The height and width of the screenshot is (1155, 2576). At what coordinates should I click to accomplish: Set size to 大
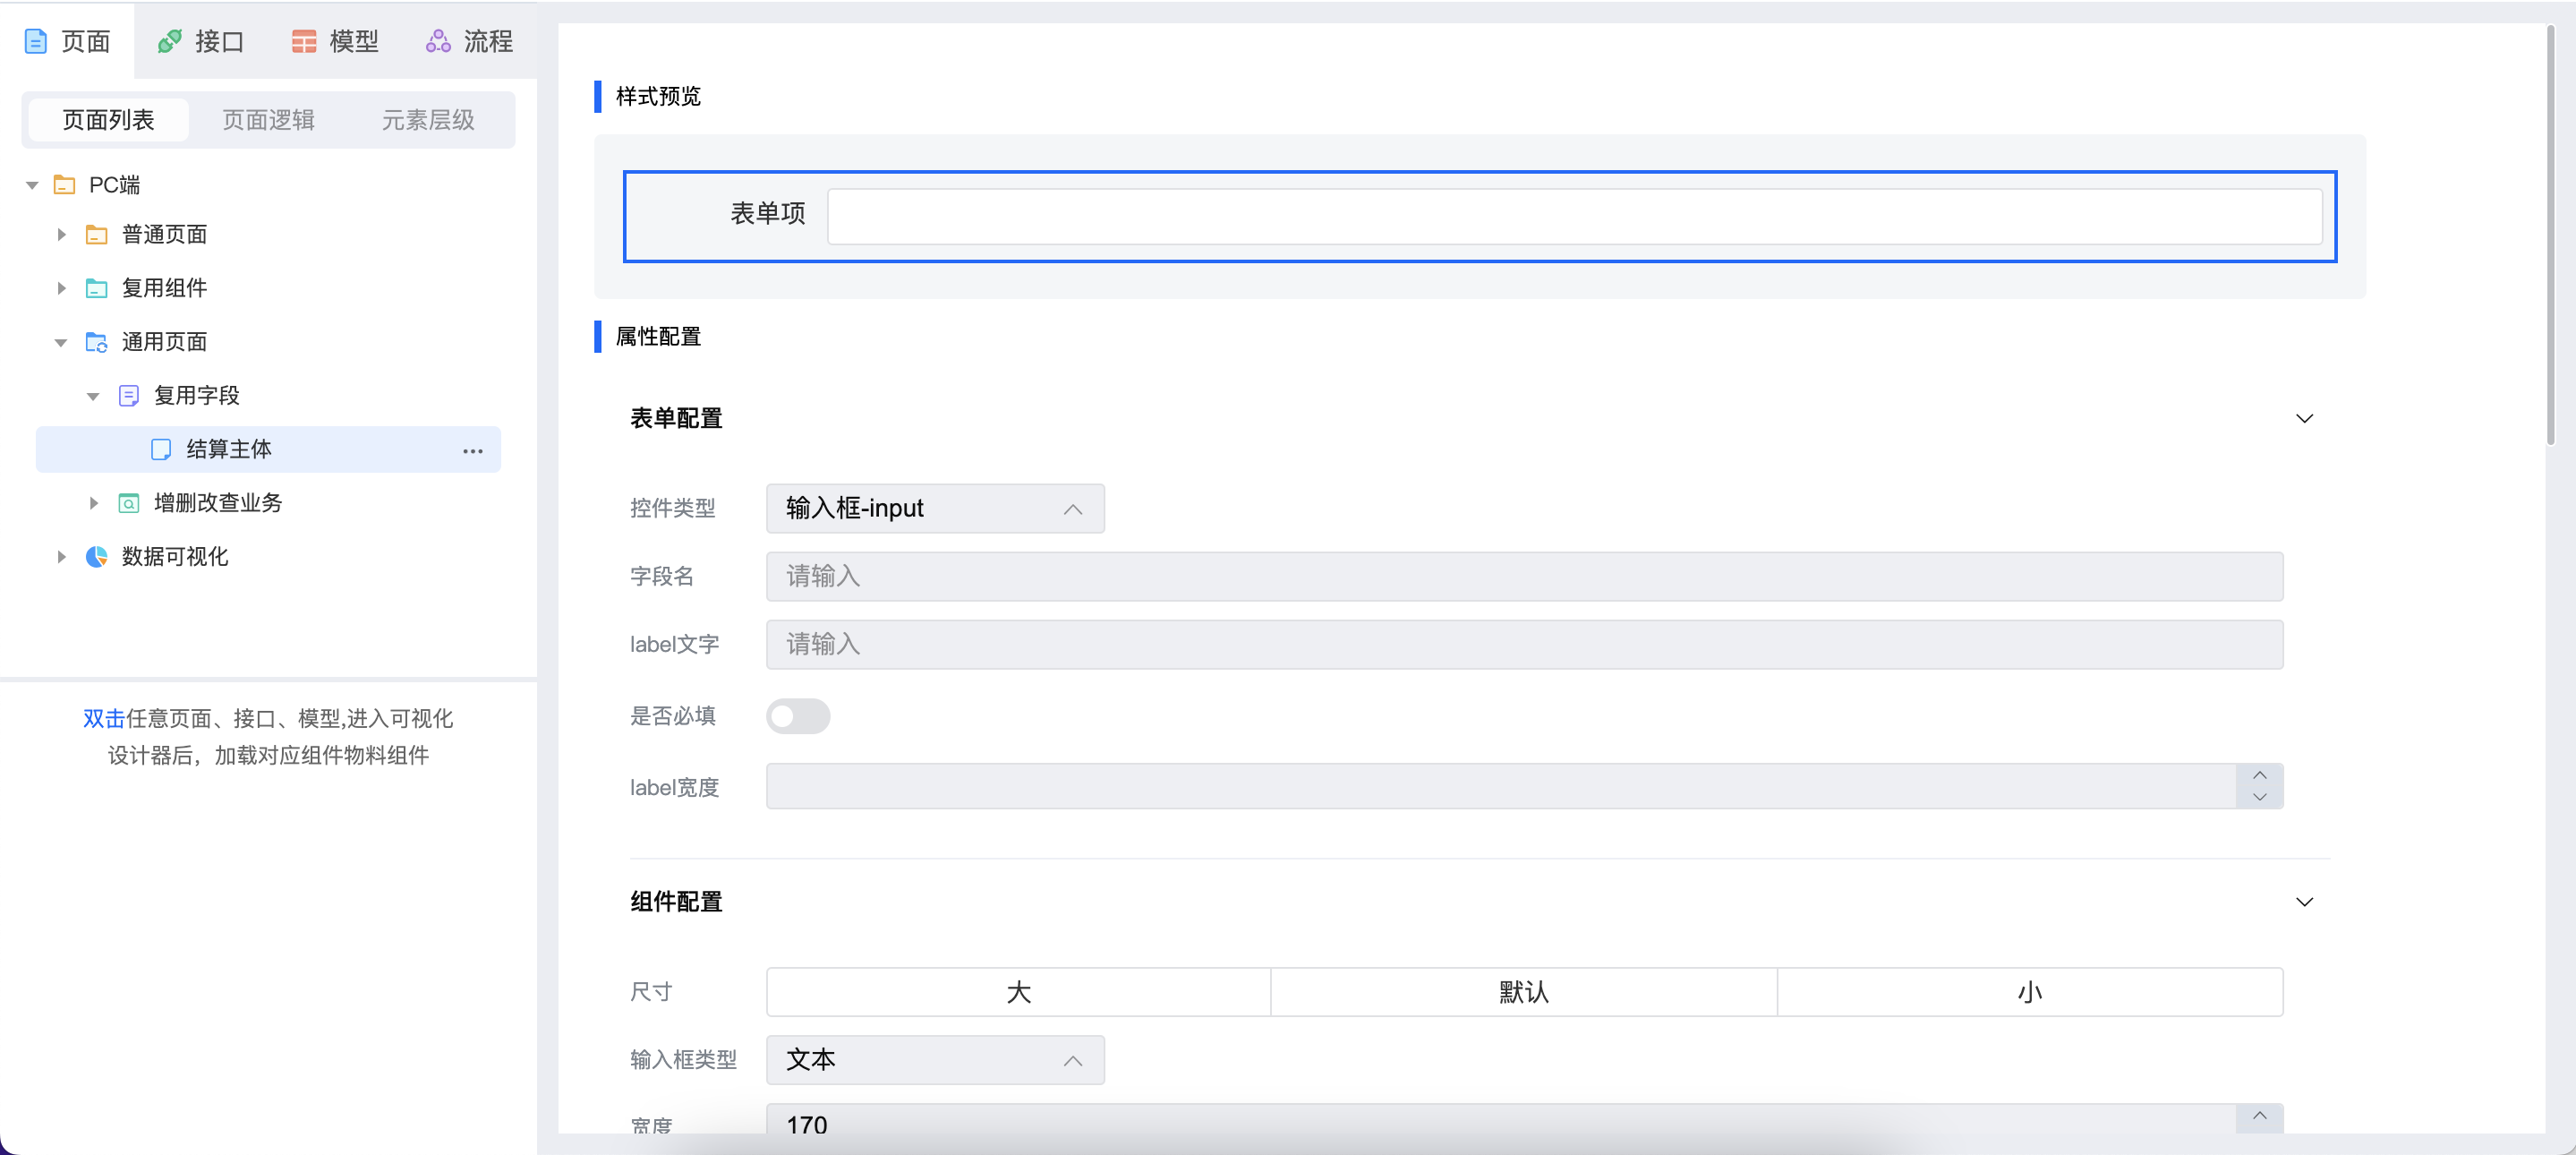[1019, 992]
